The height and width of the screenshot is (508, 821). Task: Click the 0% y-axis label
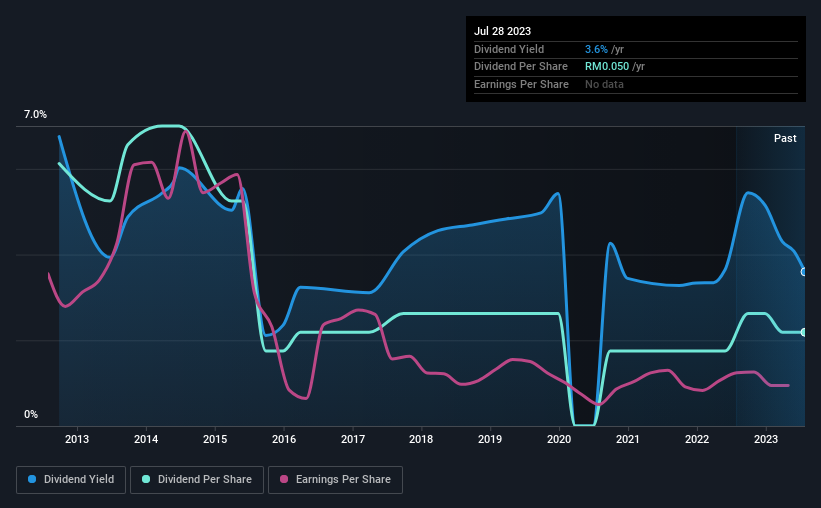[x=31, y=414]
